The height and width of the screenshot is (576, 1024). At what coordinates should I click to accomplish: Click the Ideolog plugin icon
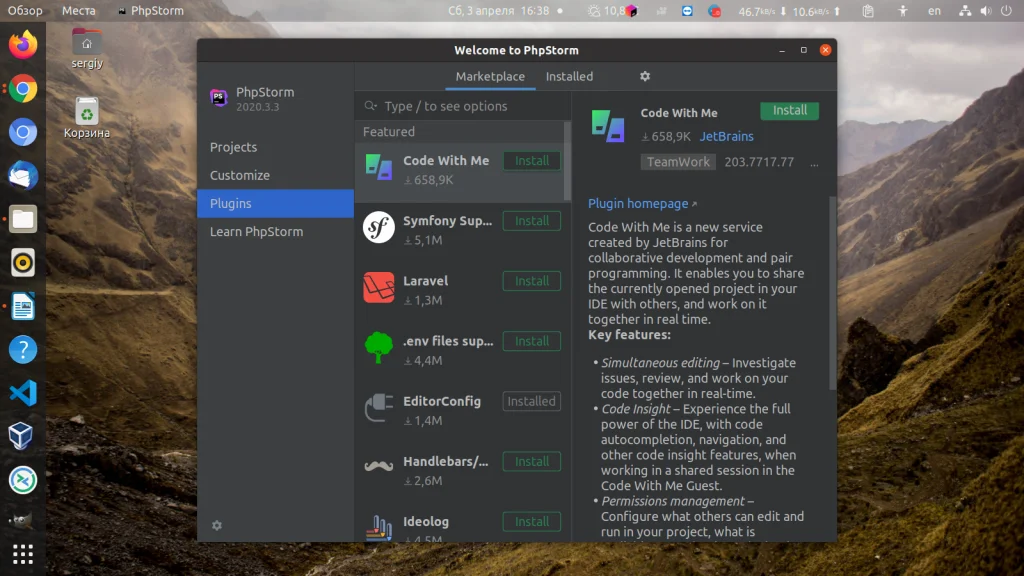click(378, 524)
